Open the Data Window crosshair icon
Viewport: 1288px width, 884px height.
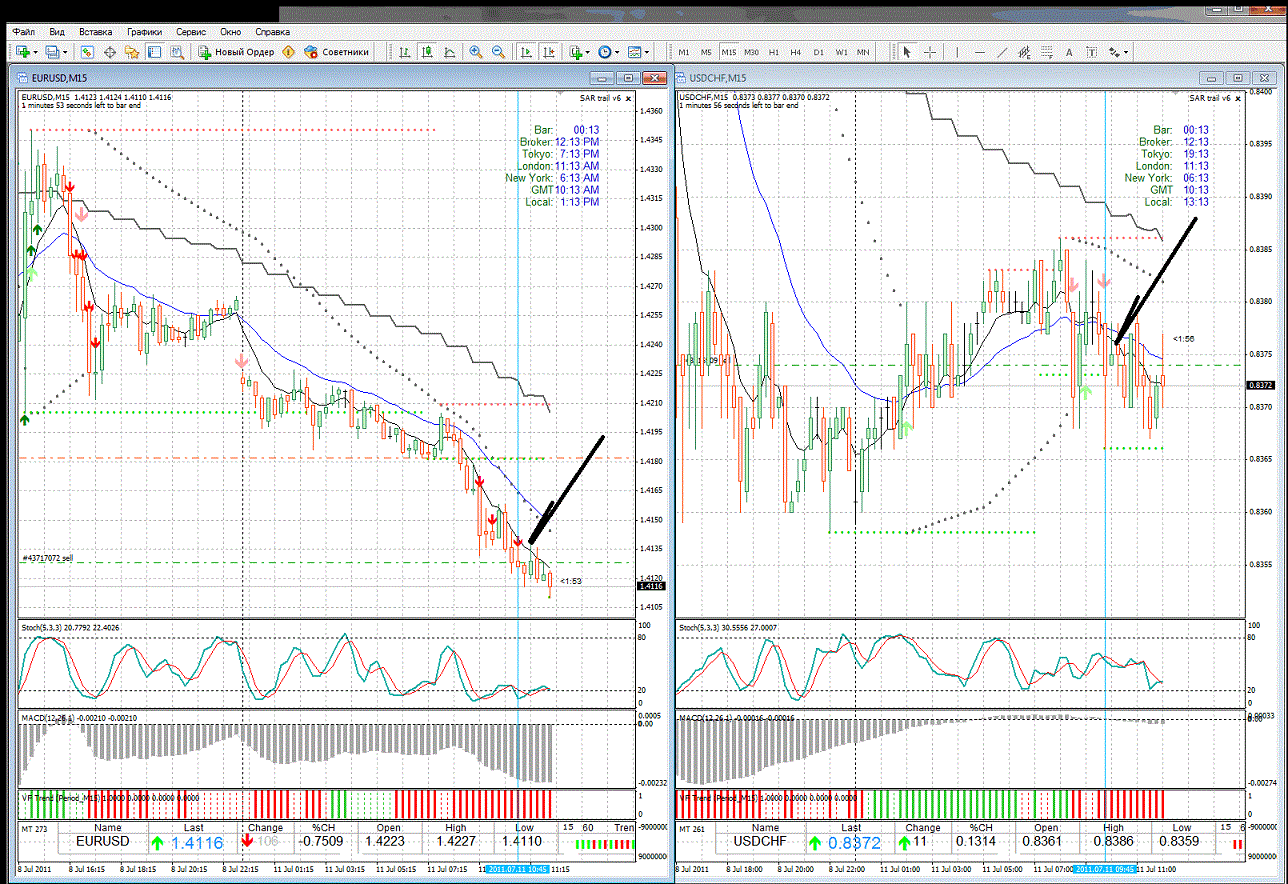pyautogui.click(x=110, y=51)
